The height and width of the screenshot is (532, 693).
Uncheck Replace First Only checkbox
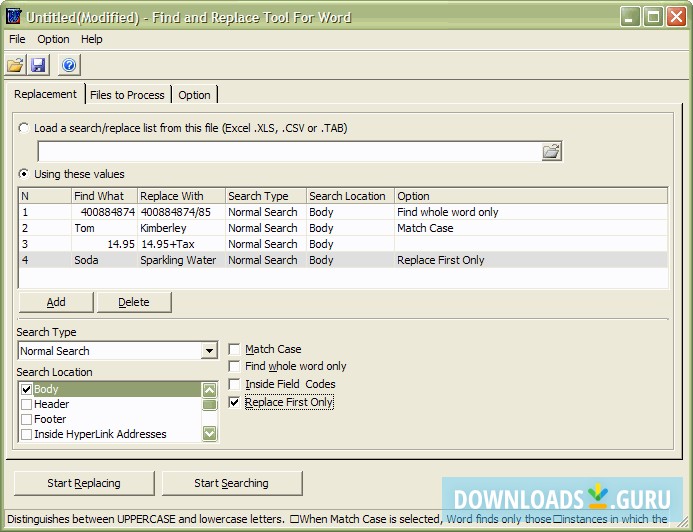coord(234,402)
